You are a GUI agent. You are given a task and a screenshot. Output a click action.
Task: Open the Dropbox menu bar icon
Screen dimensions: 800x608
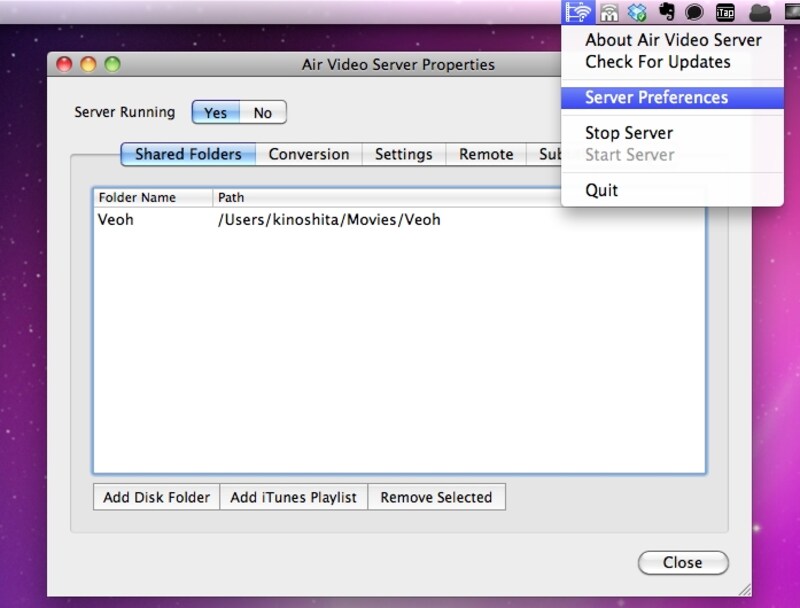pos(638,12)
